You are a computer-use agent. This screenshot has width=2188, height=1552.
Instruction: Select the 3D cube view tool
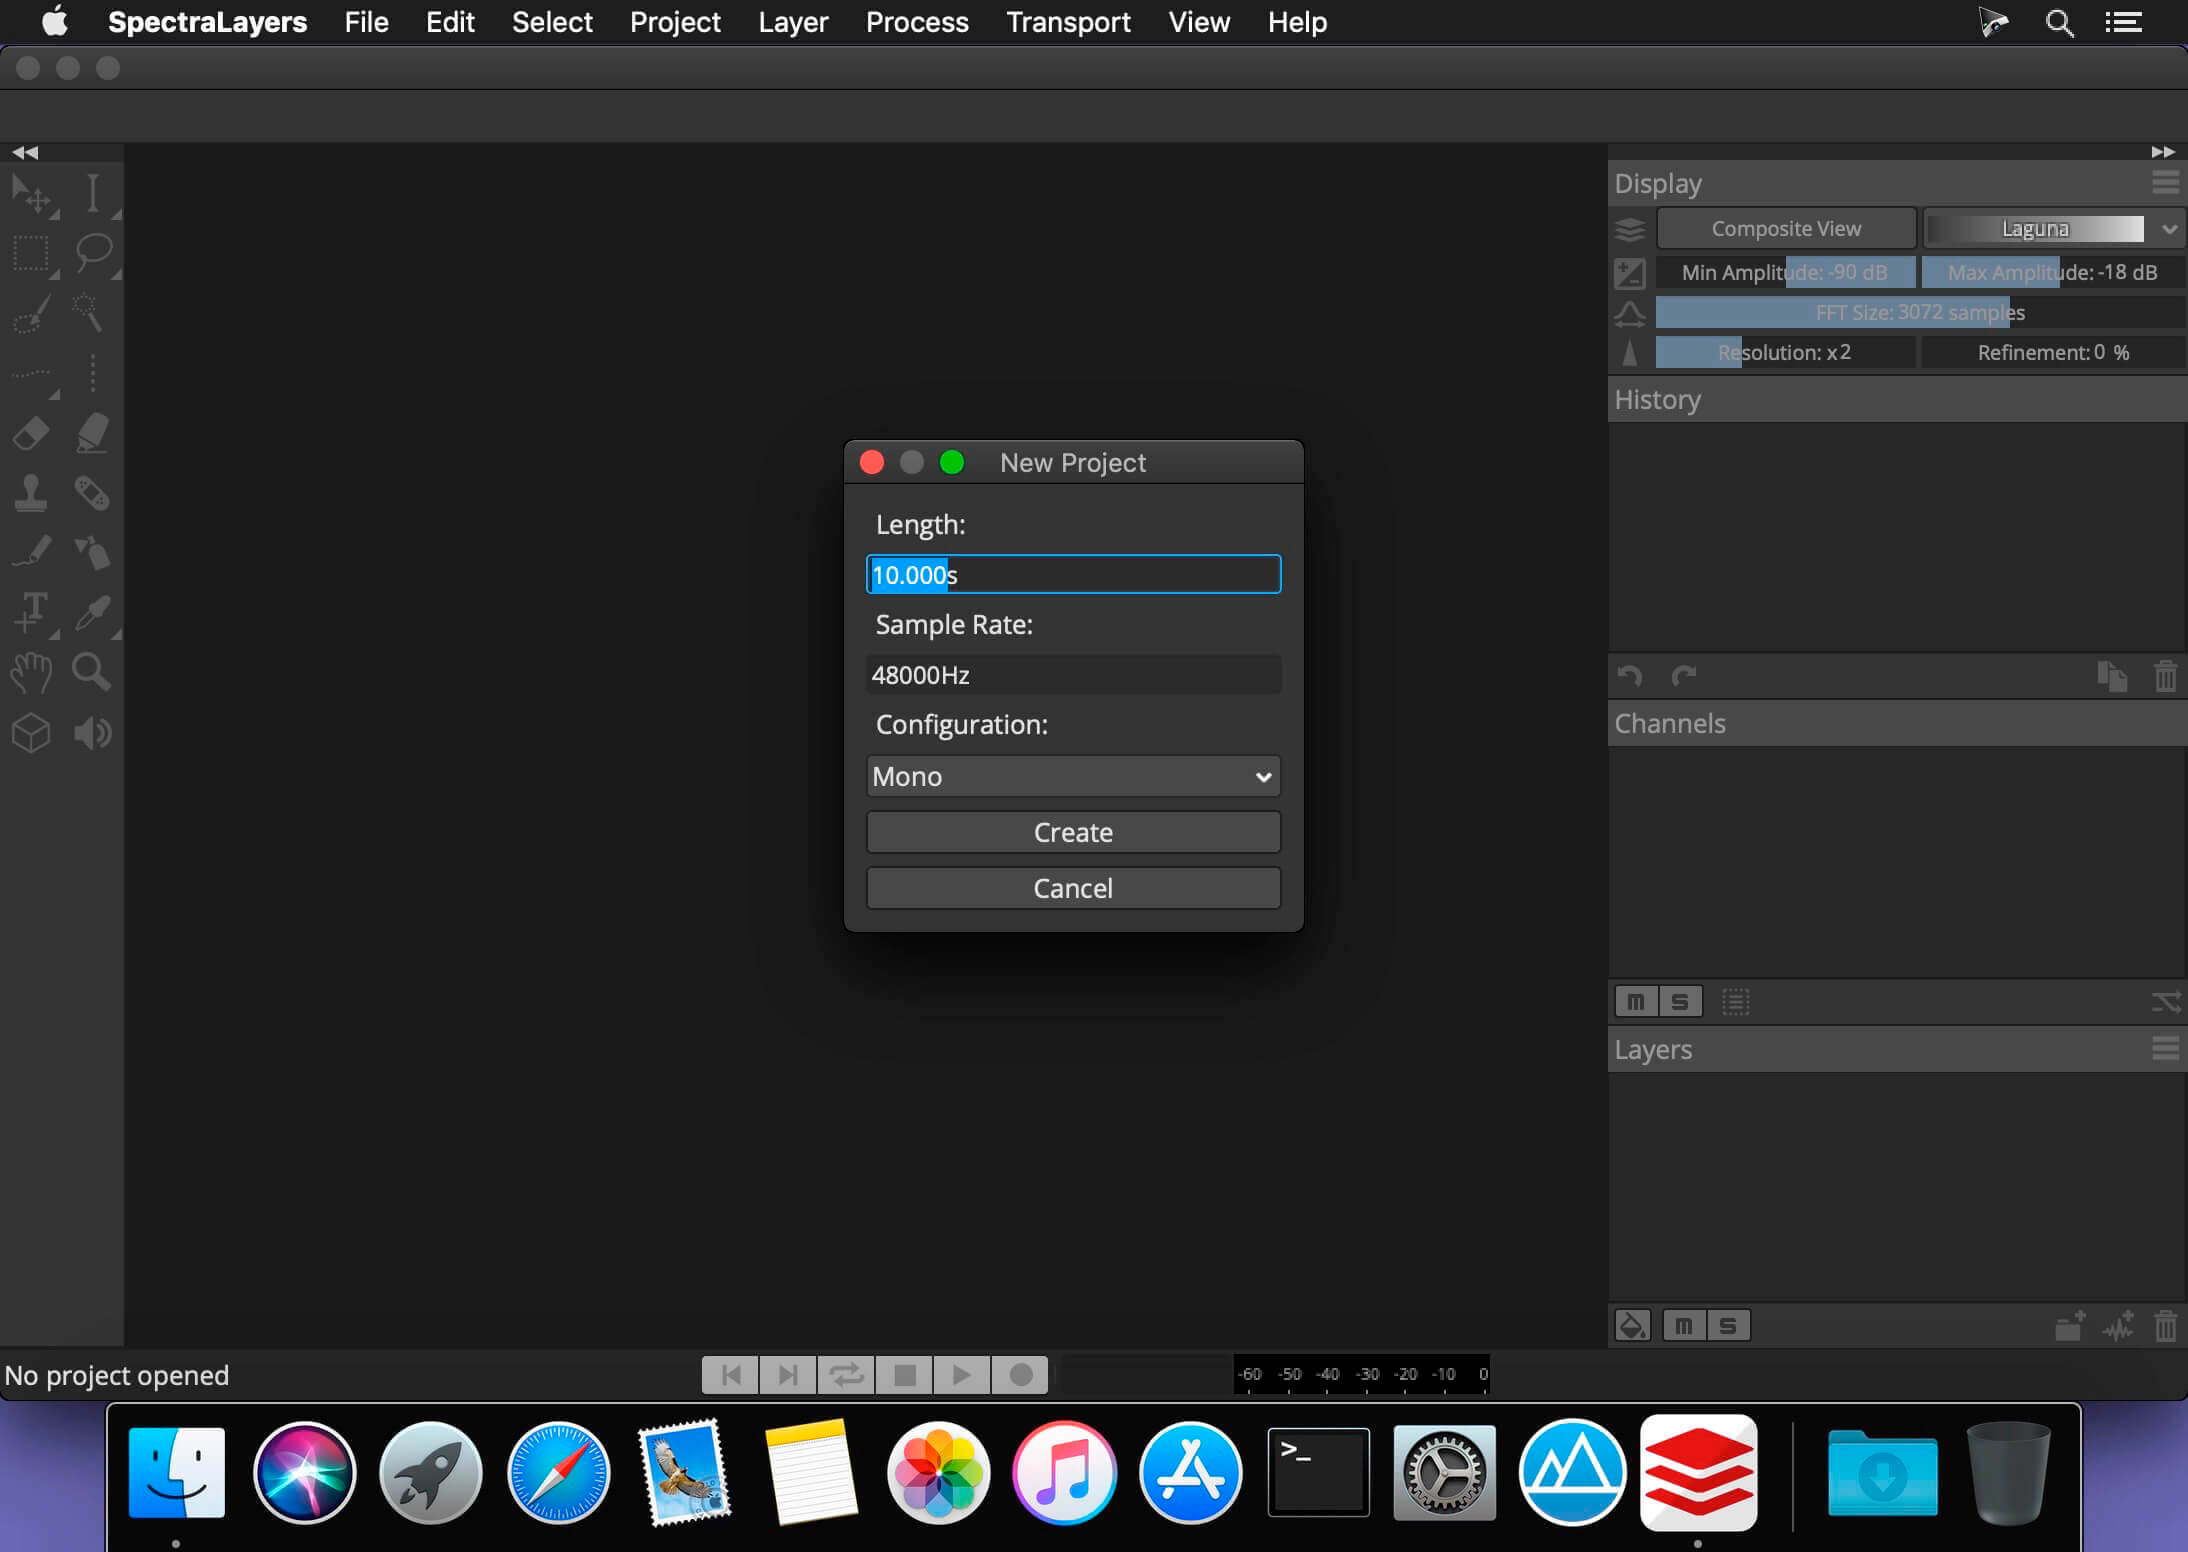pos(31,733)
